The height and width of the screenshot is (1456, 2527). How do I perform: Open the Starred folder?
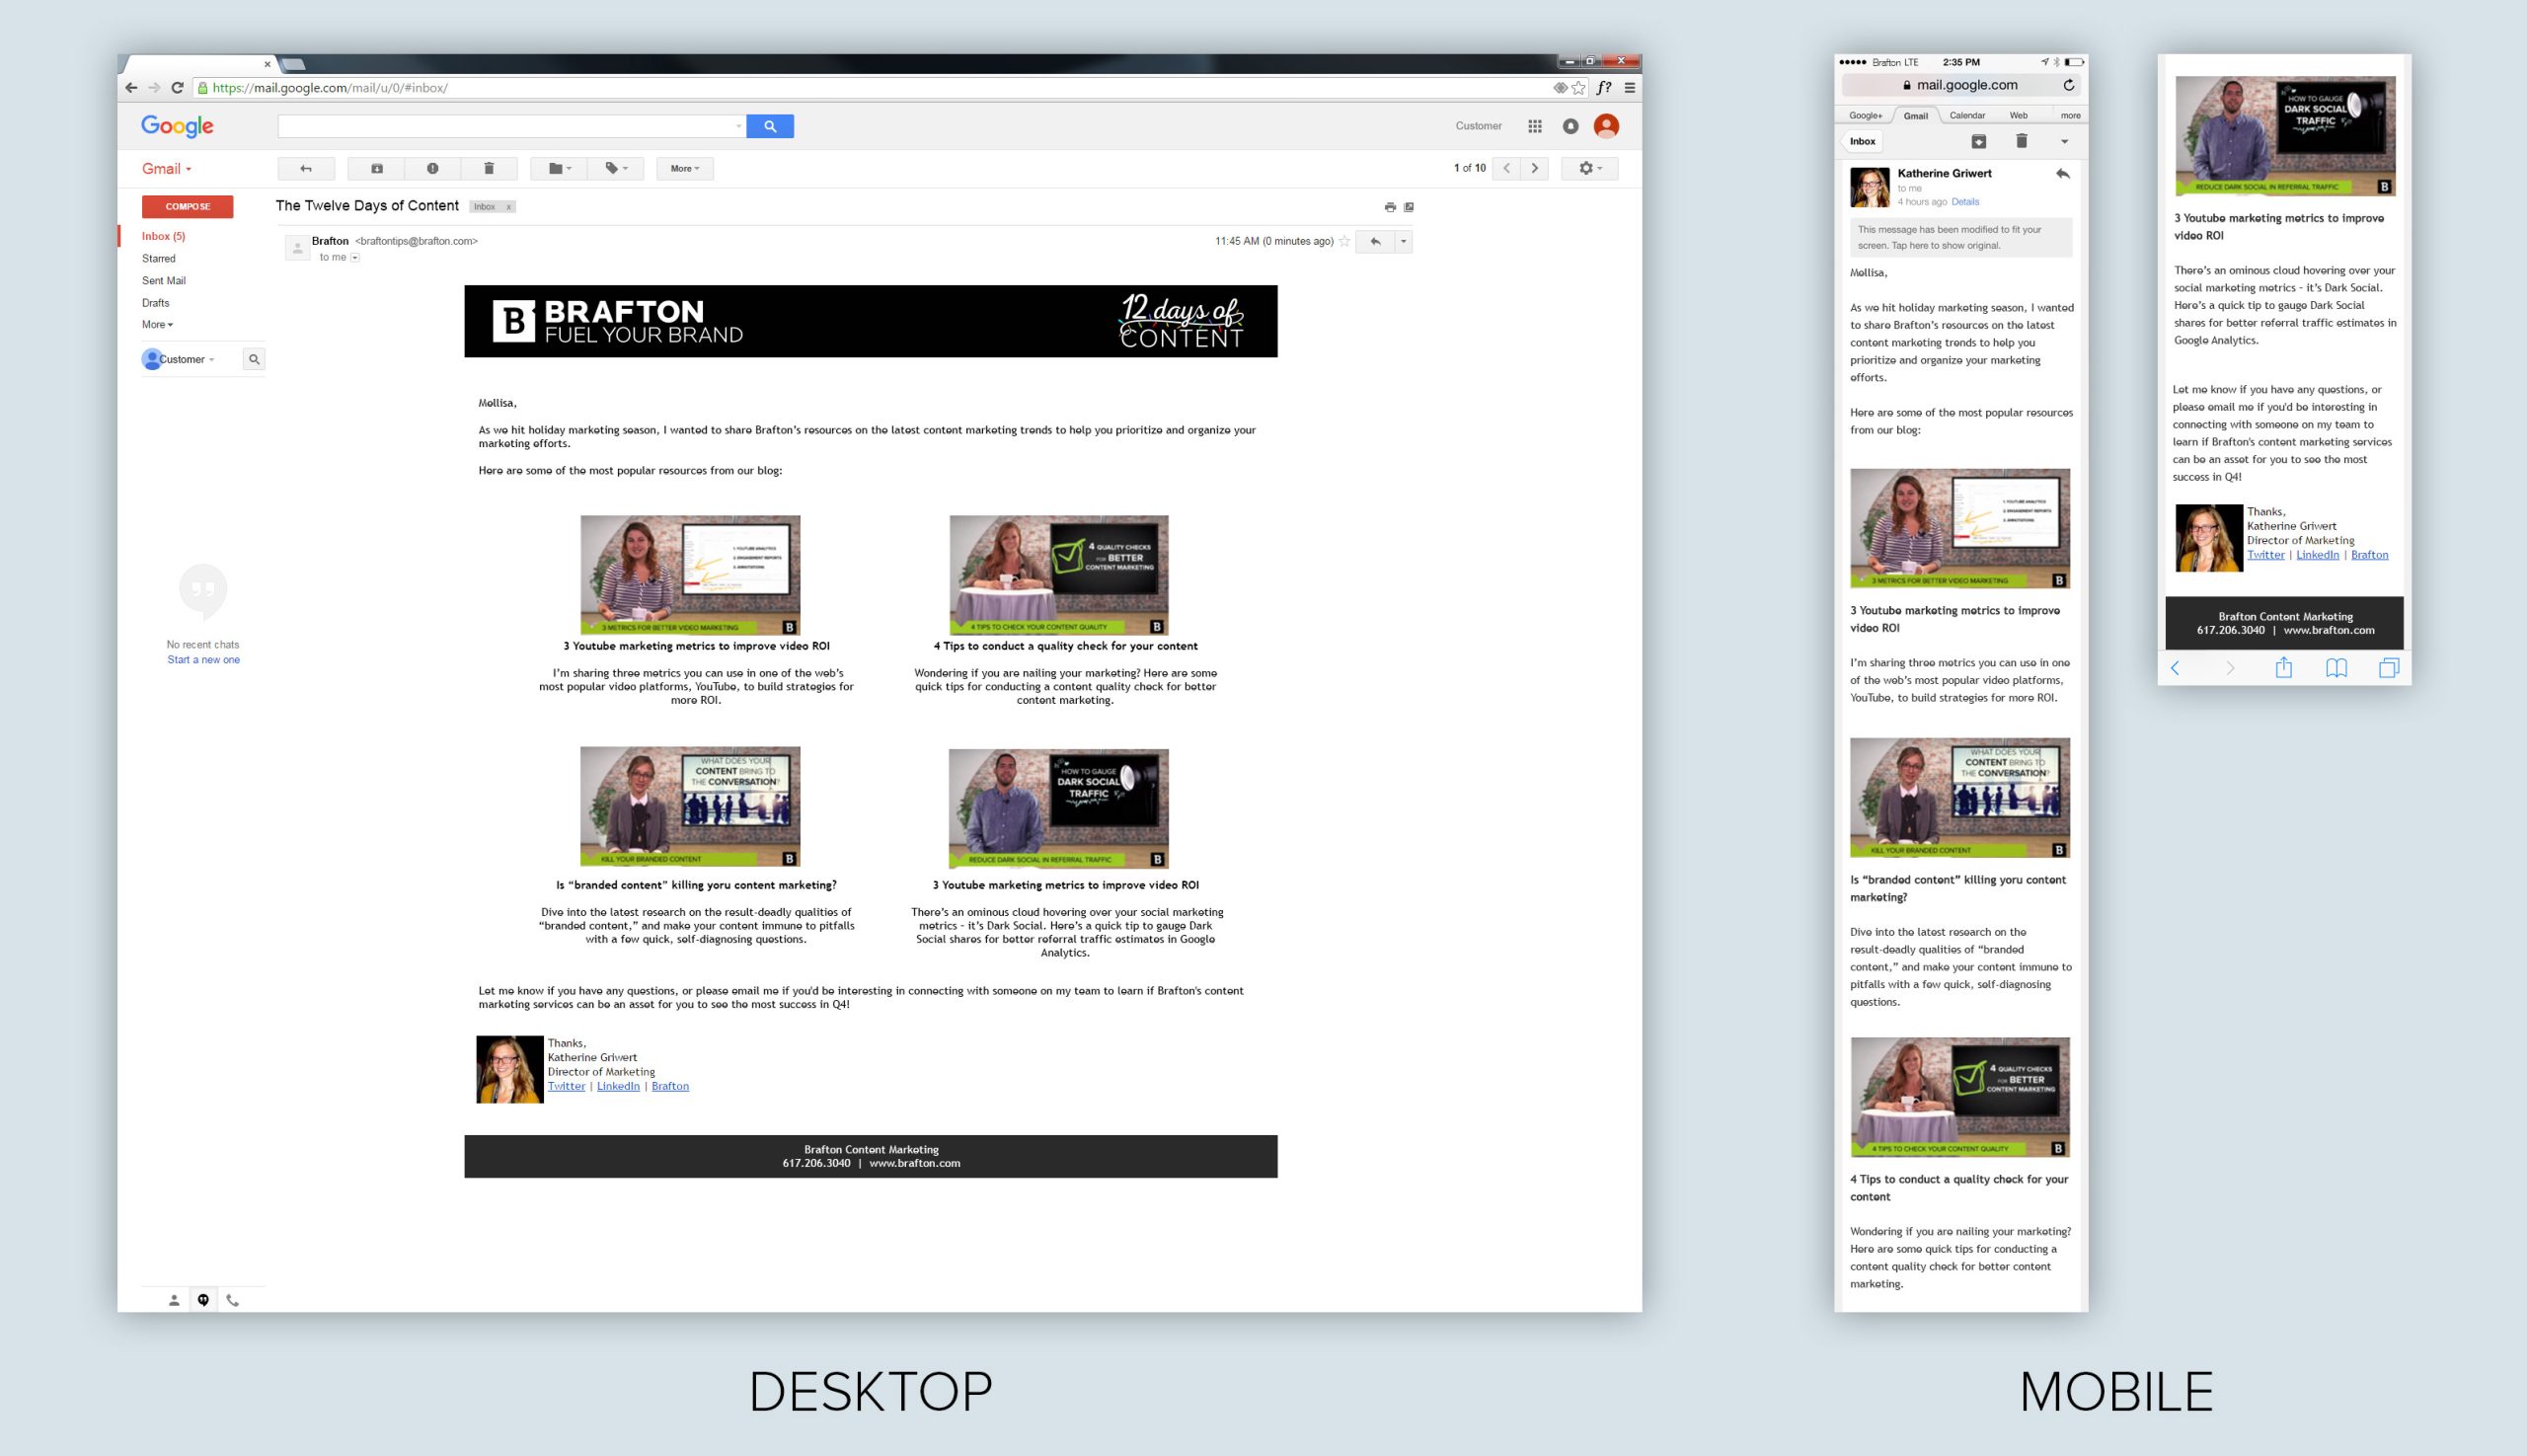point(158,258)
